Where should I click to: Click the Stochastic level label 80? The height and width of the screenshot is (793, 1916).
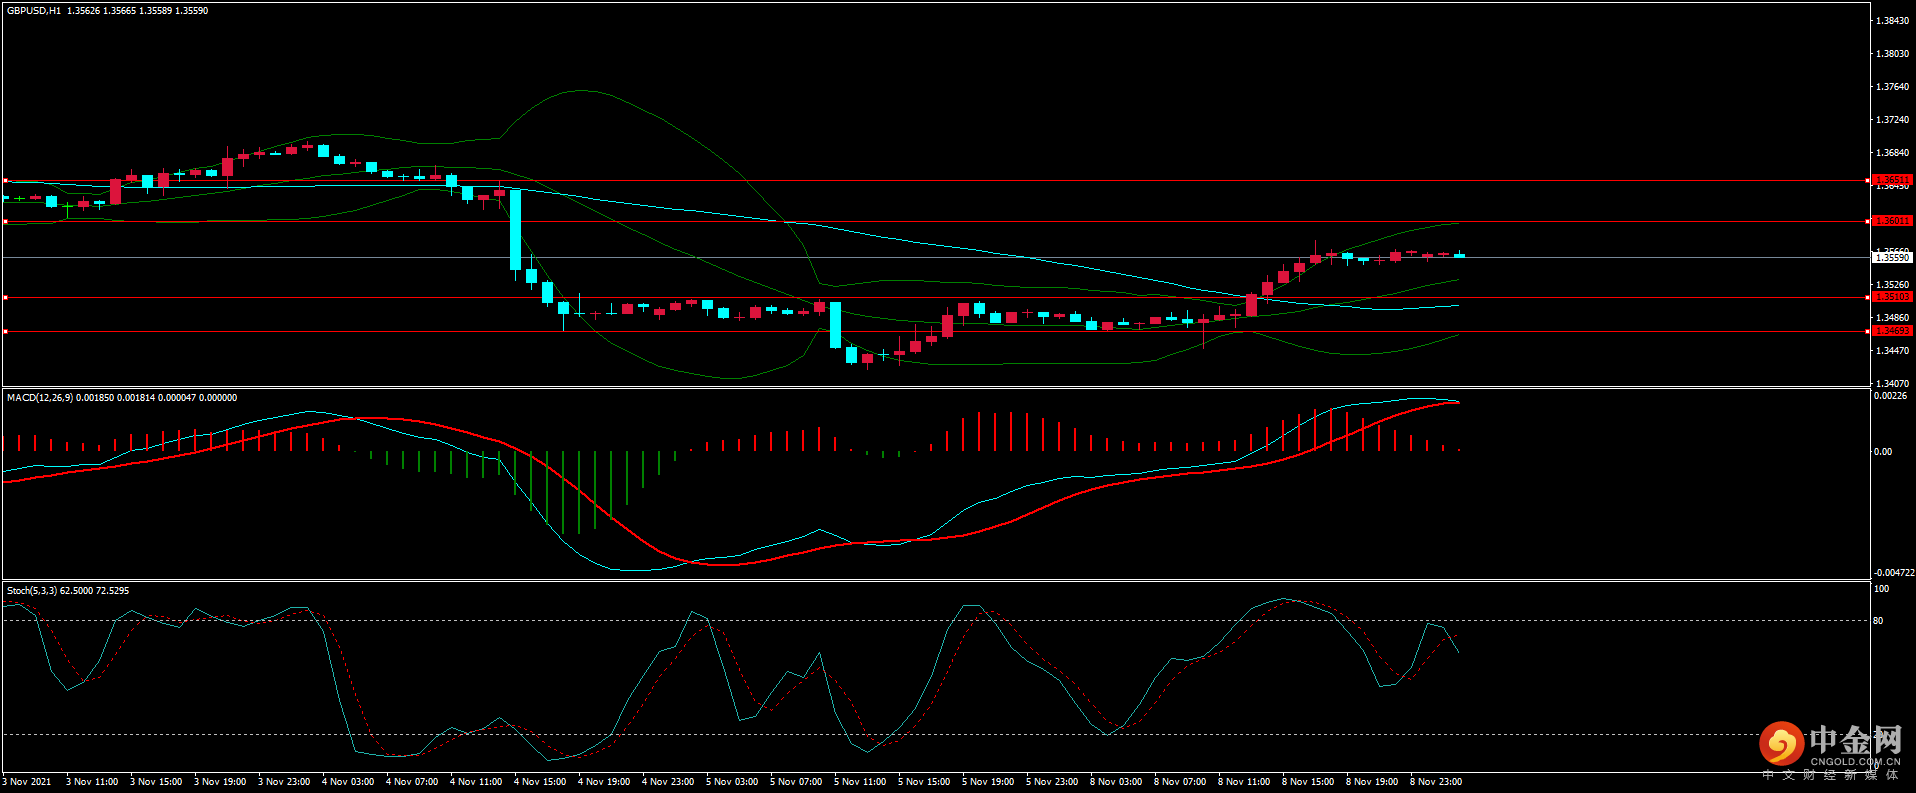point(1878,621)
